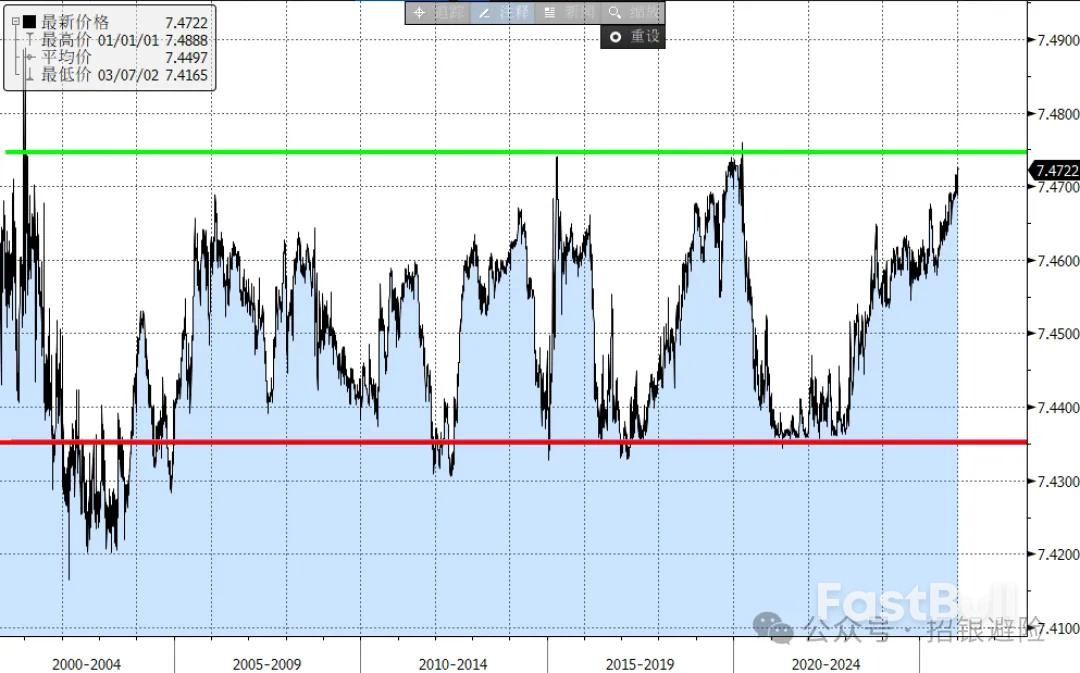Select the 2015-2019 period on time axis
Screen dimensions: 1080x673
(640, 664)
